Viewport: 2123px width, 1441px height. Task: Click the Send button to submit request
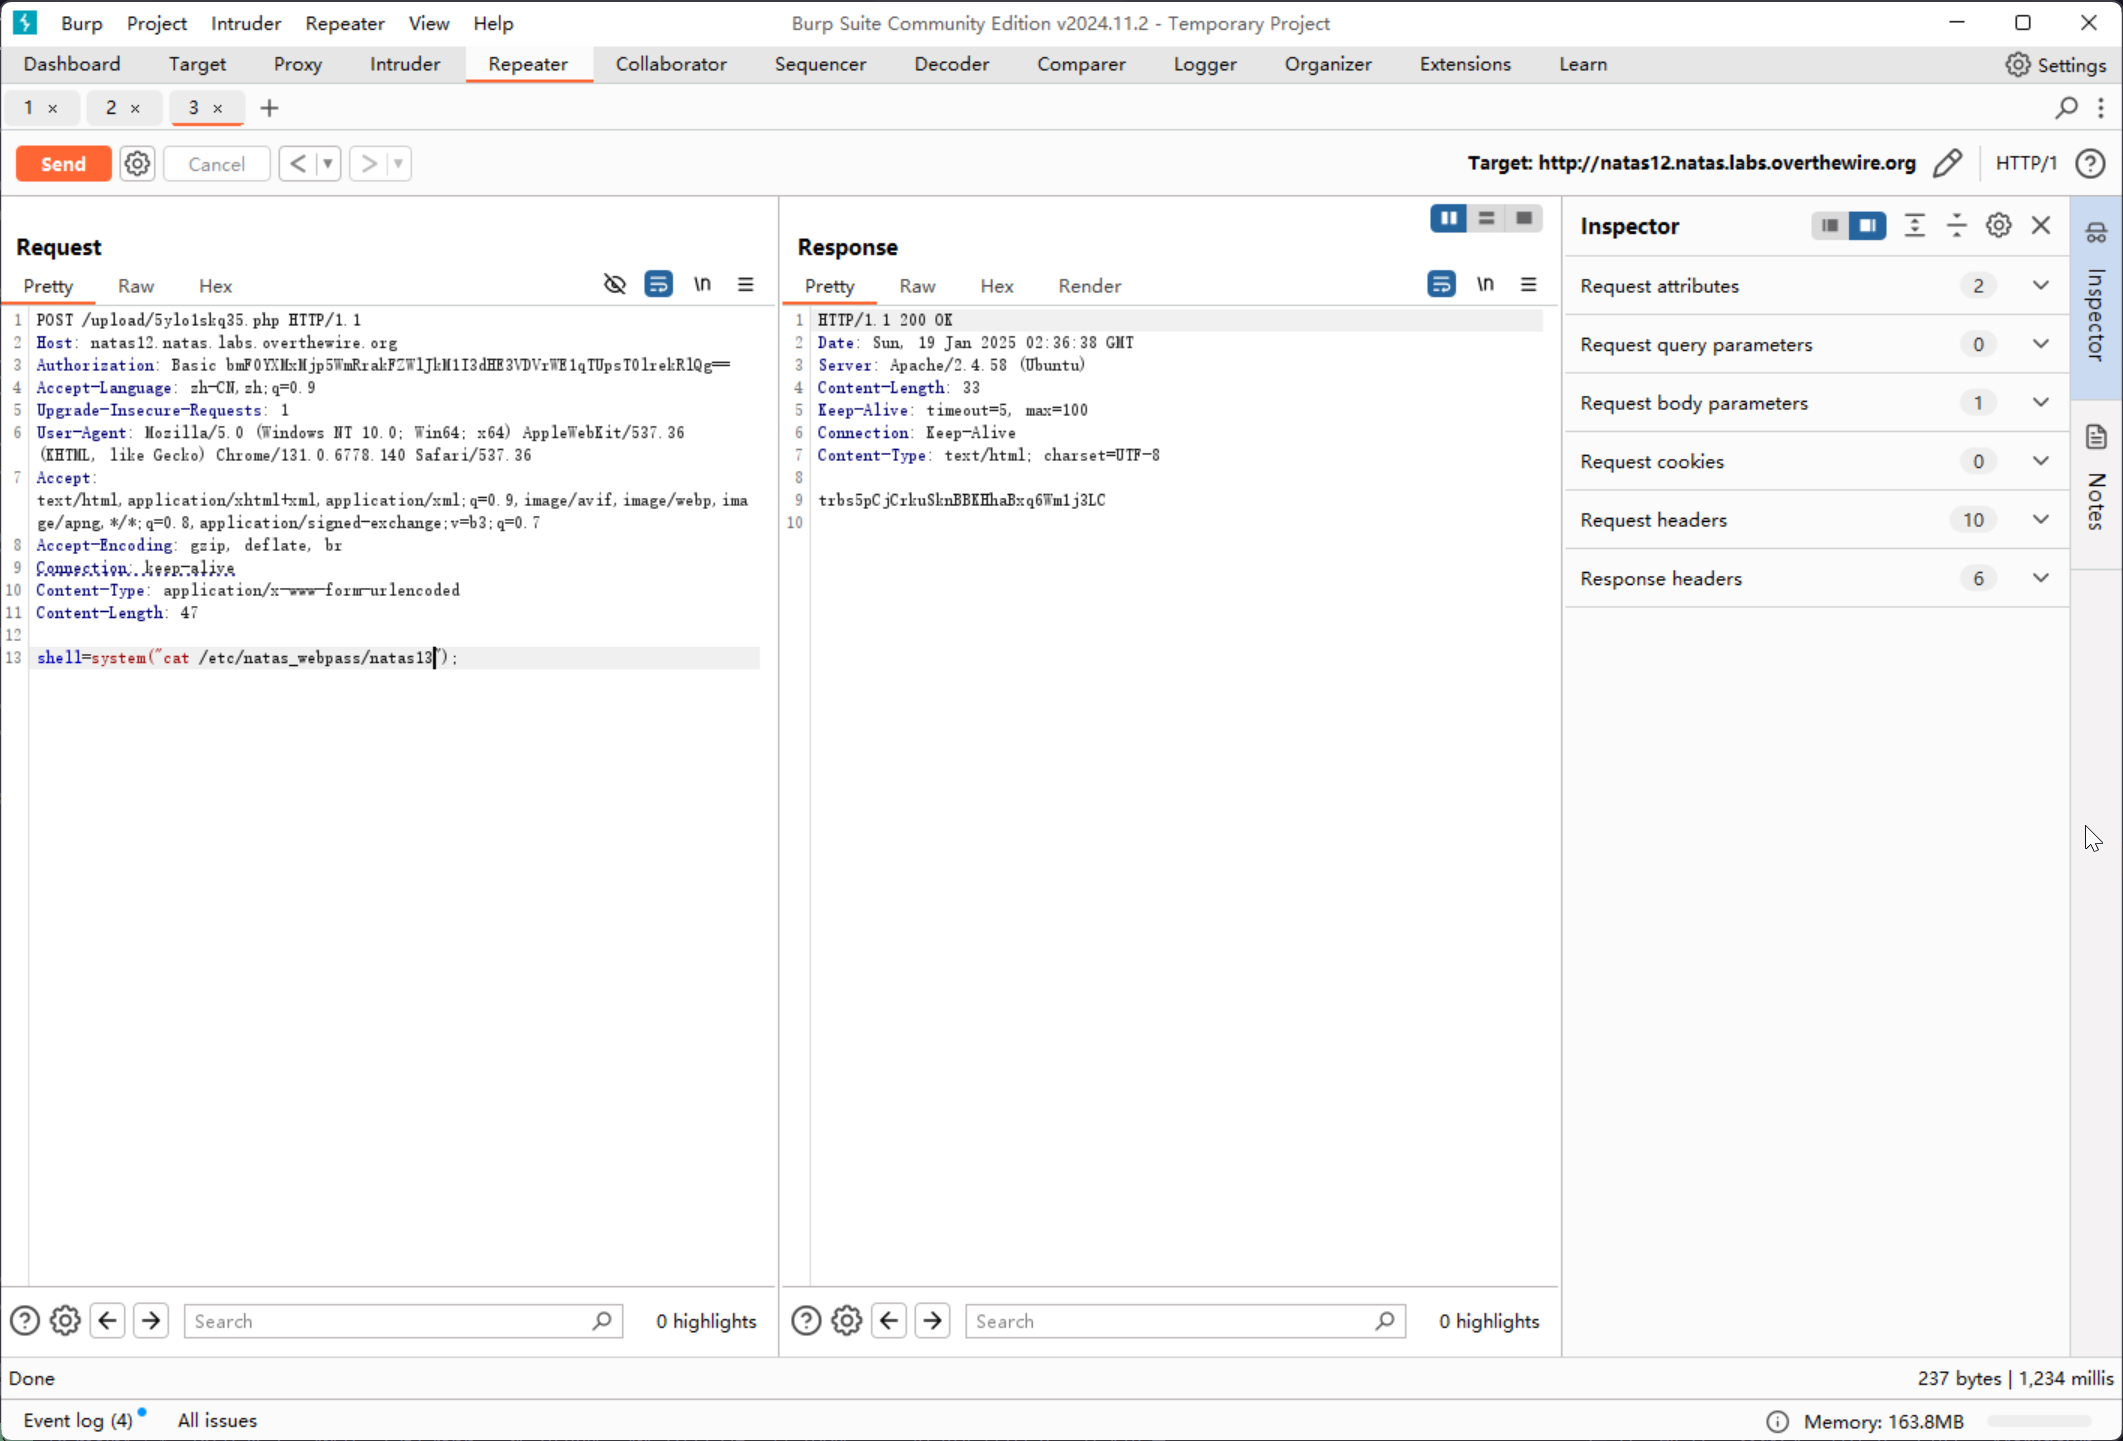pos(63,162)
